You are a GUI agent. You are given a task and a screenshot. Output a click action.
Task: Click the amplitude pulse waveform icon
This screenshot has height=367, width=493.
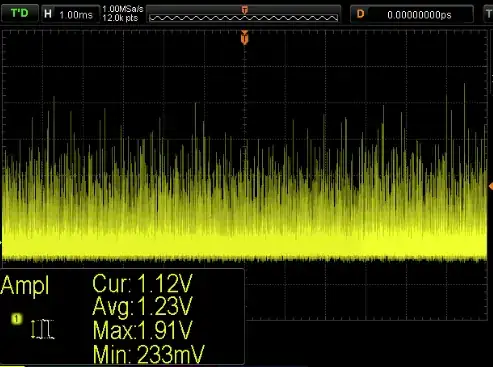[x=43, y=329]
